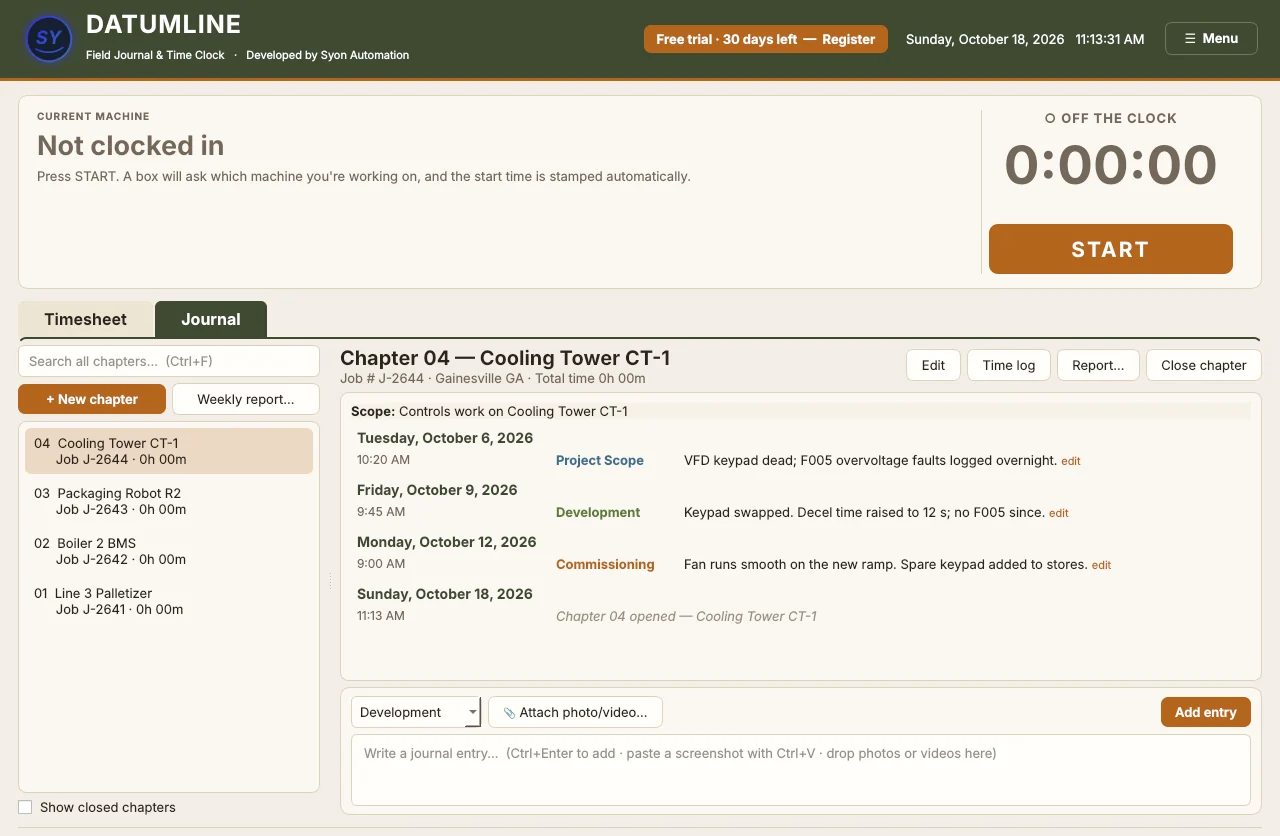Close the chapter with Close chapter
Image resolution: width=1280 pixels, height=836 pixels.
(x=1204, y=365)
